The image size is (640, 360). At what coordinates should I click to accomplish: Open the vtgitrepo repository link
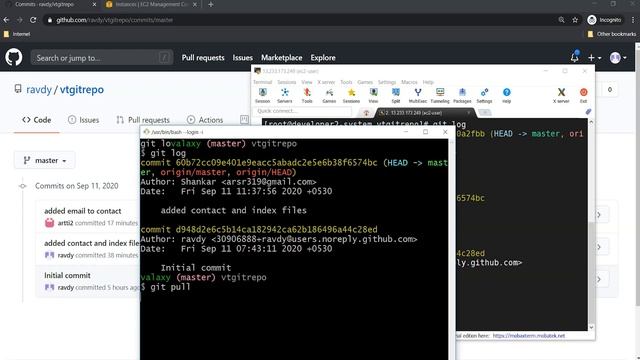pyautogui.click(x=82, y=89)
